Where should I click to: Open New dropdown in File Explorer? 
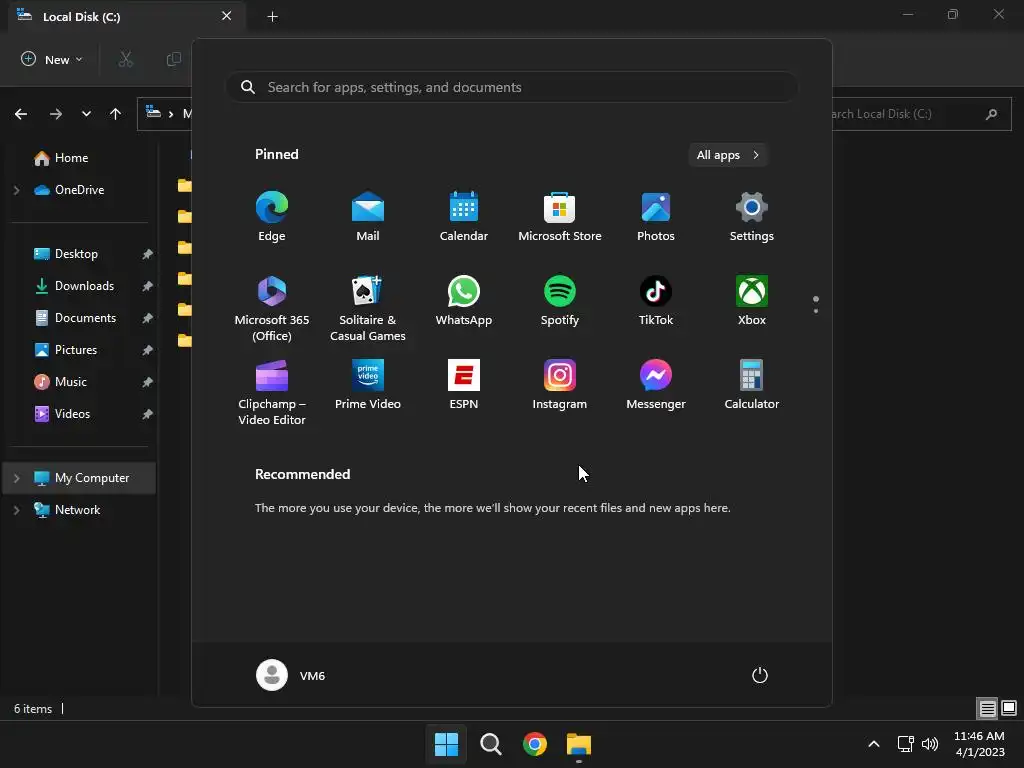point(52,59)
